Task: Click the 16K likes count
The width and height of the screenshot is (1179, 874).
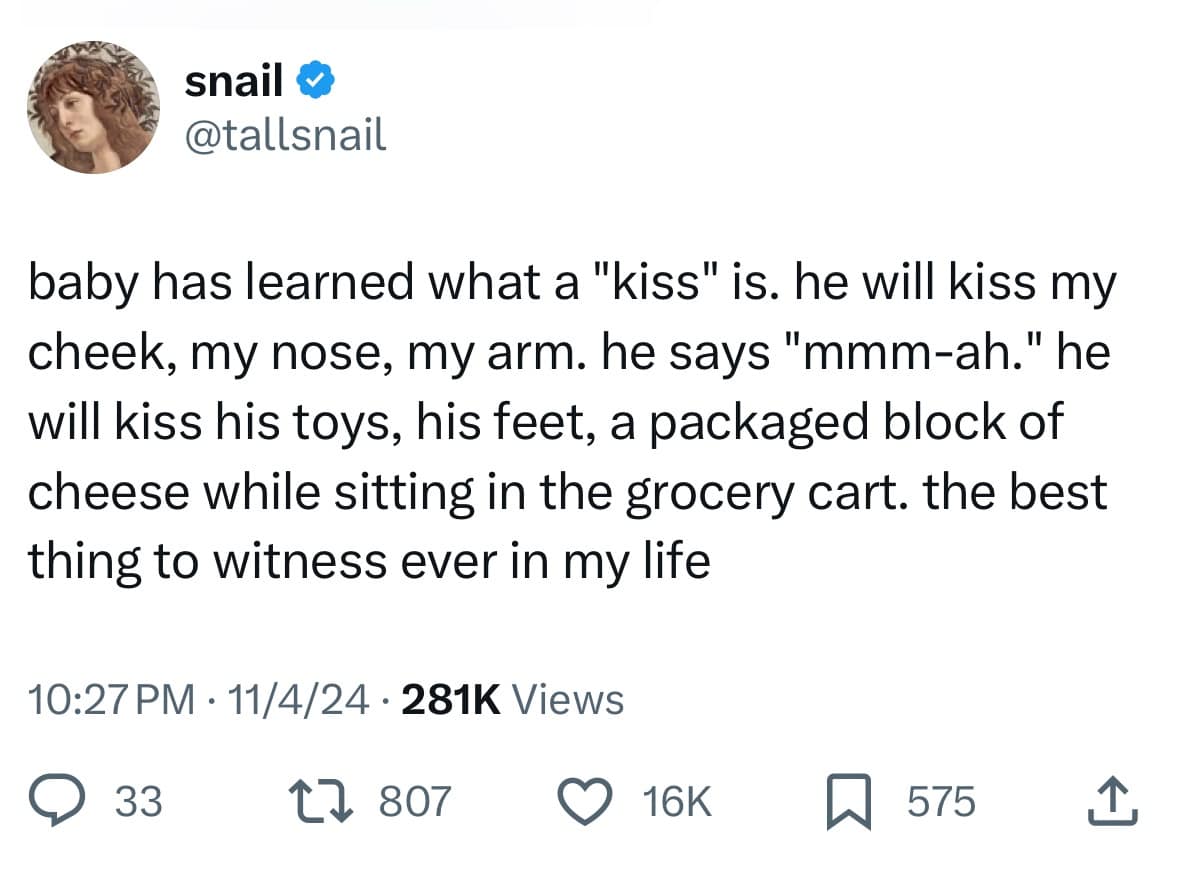Action: click(677, 802)
